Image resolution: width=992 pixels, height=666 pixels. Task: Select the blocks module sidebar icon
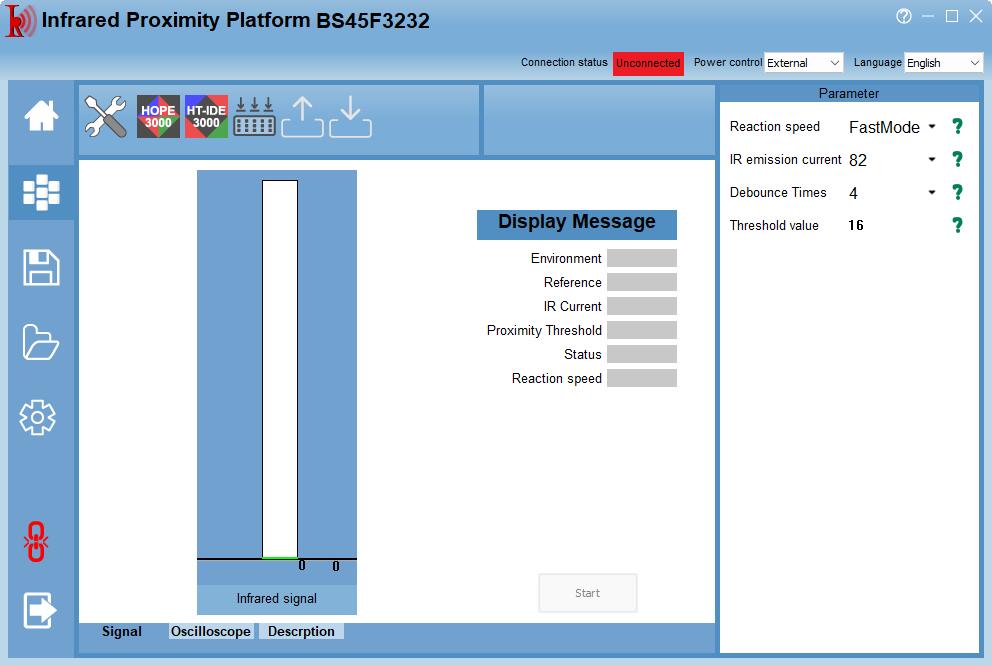pos(41,192)
